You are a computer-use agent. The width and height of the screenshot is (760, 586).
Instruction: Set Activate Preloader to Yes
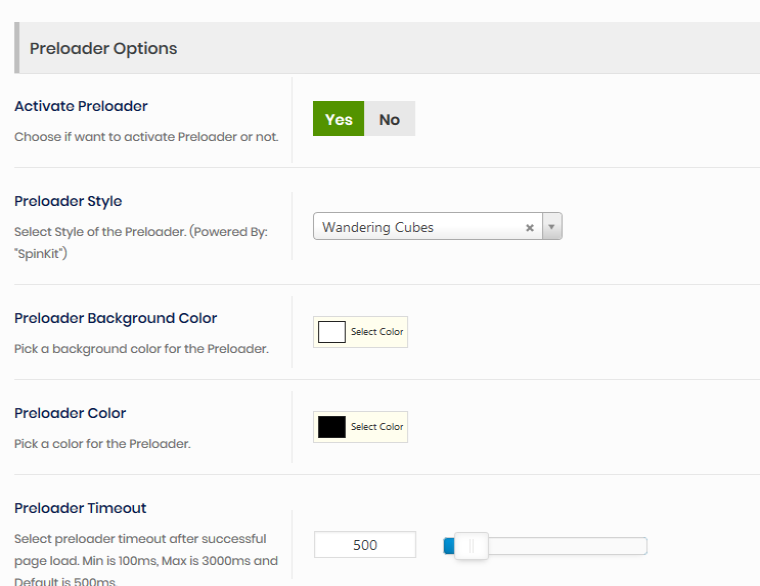tap(338, 119)
